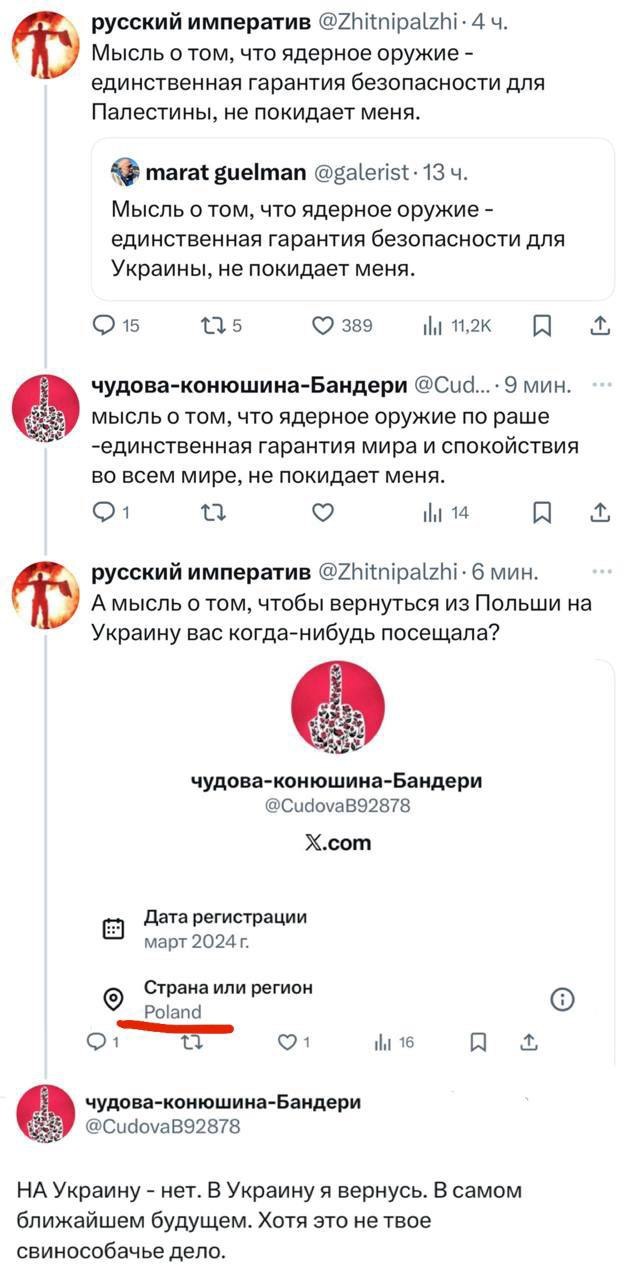Click the info icon beside Страна или регион
The image size is (627, 1280).
pos(563,999)
